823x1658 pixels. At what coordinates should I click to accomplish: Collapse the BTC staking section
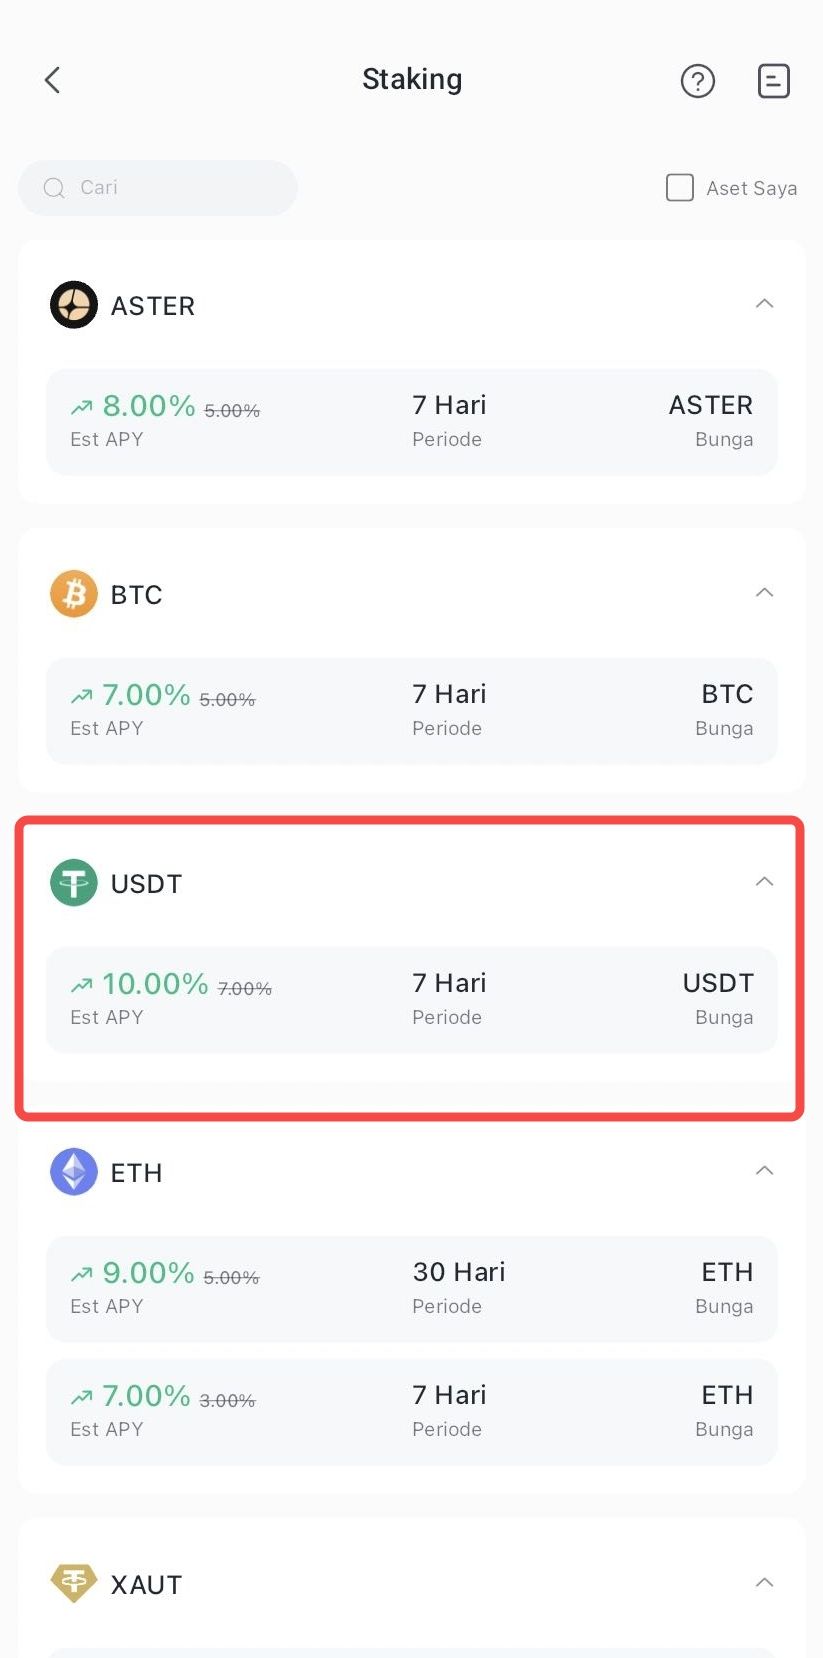click(x=764, y=593)
